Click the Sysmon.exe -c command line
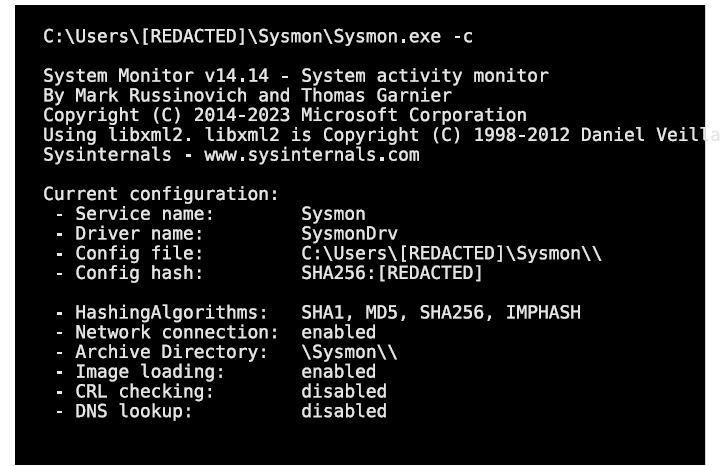 coord(258,37)
